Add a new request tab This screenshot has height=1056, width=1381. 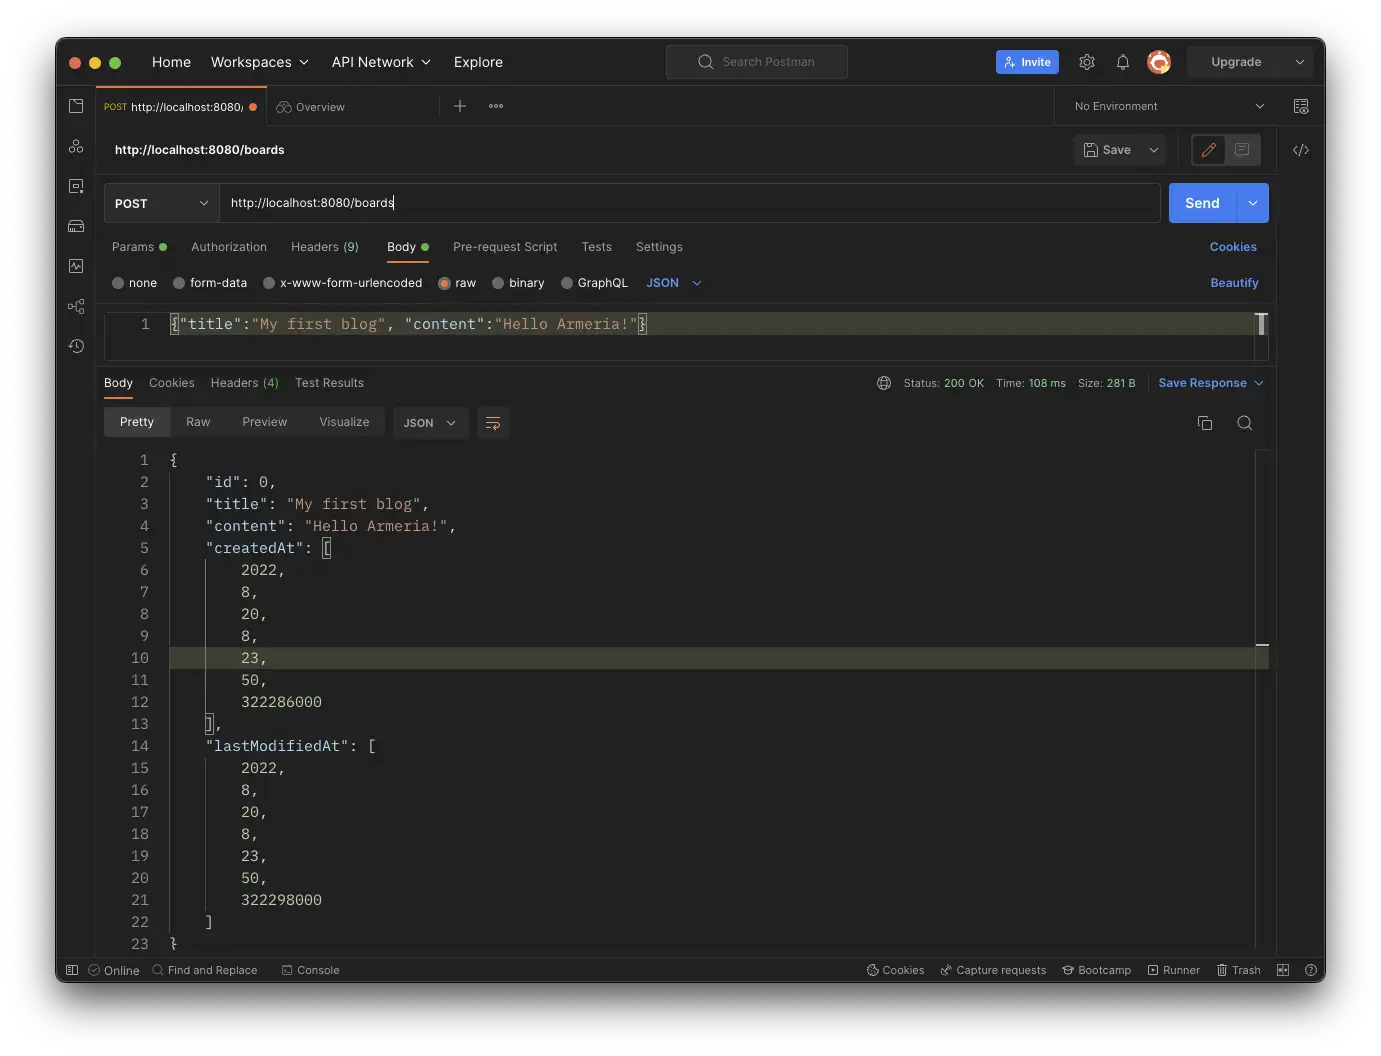460,106
